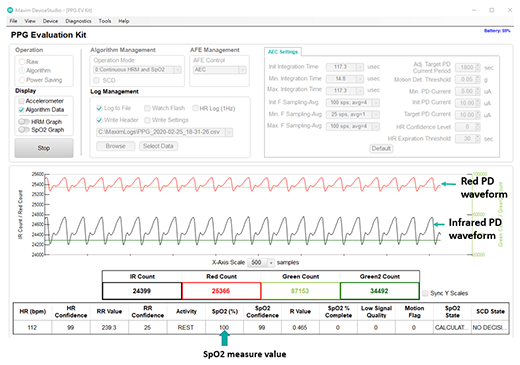Open the Help menu
This screenshot has height=365, width=520.
[124, 21]
